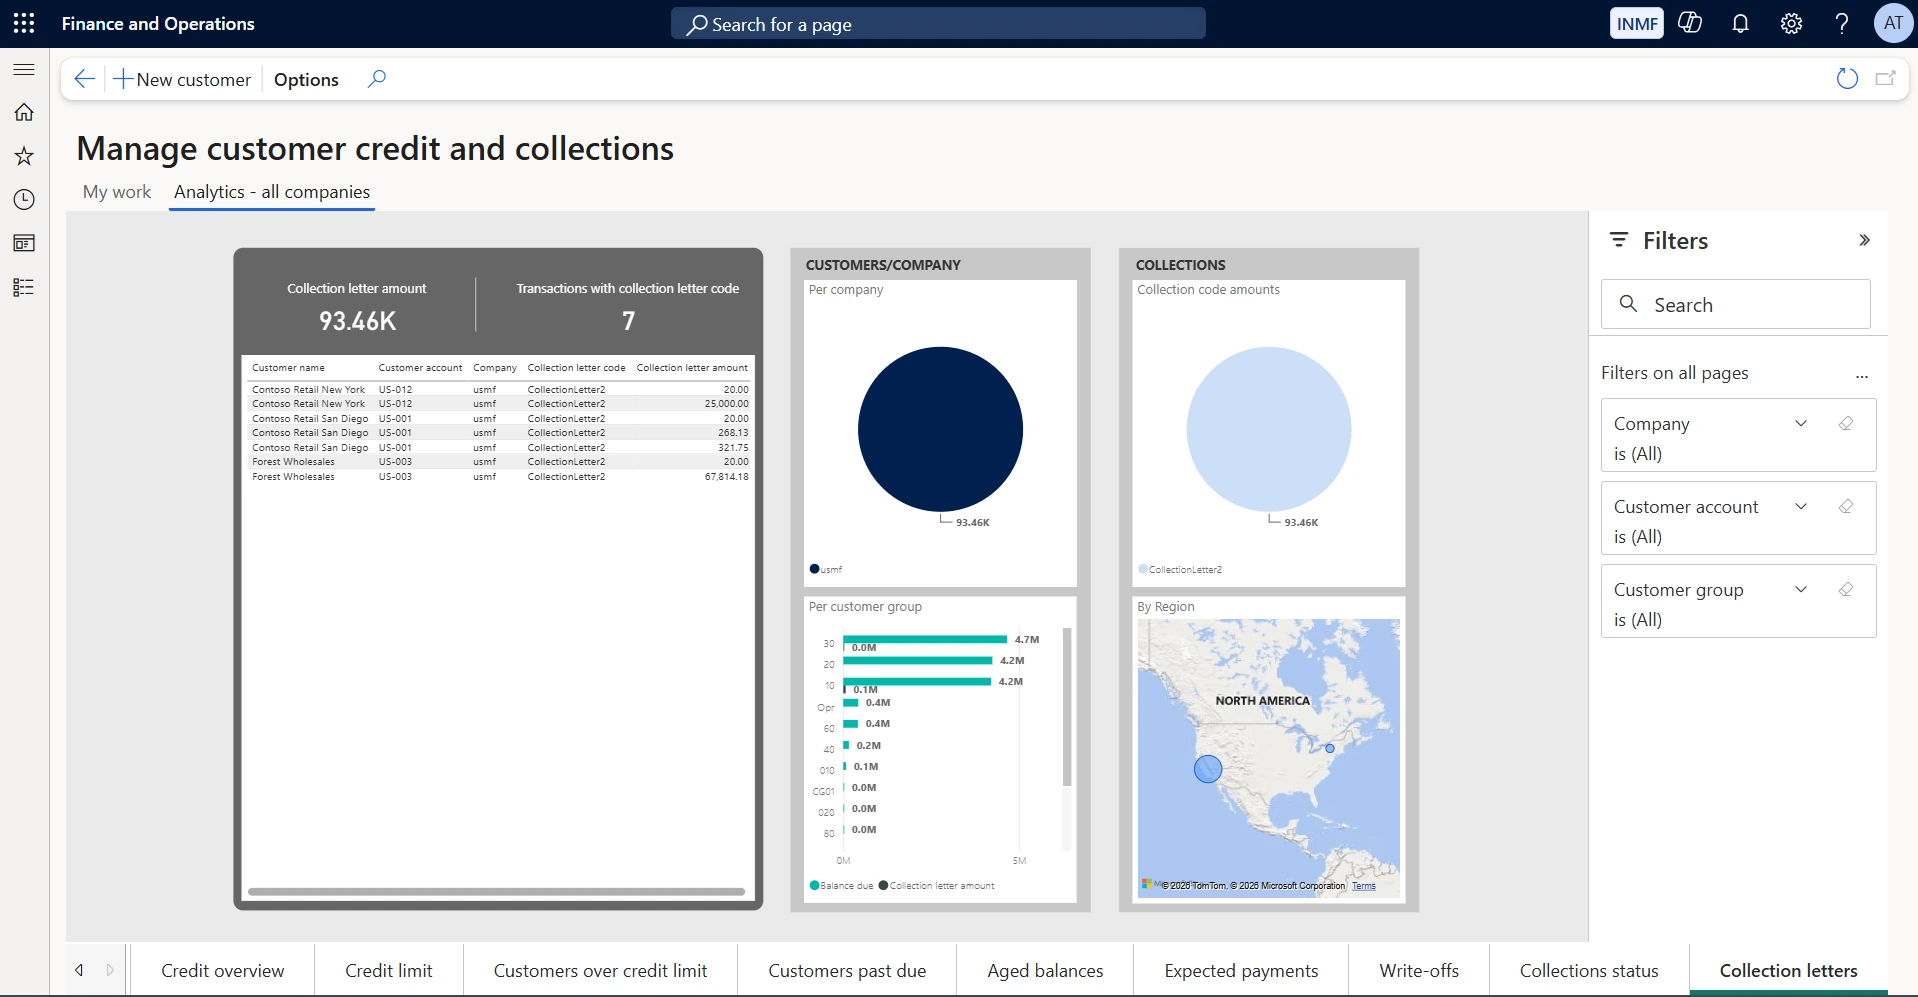
Task: Clear the Customer account filter eraser
Action: [1846, 506]
